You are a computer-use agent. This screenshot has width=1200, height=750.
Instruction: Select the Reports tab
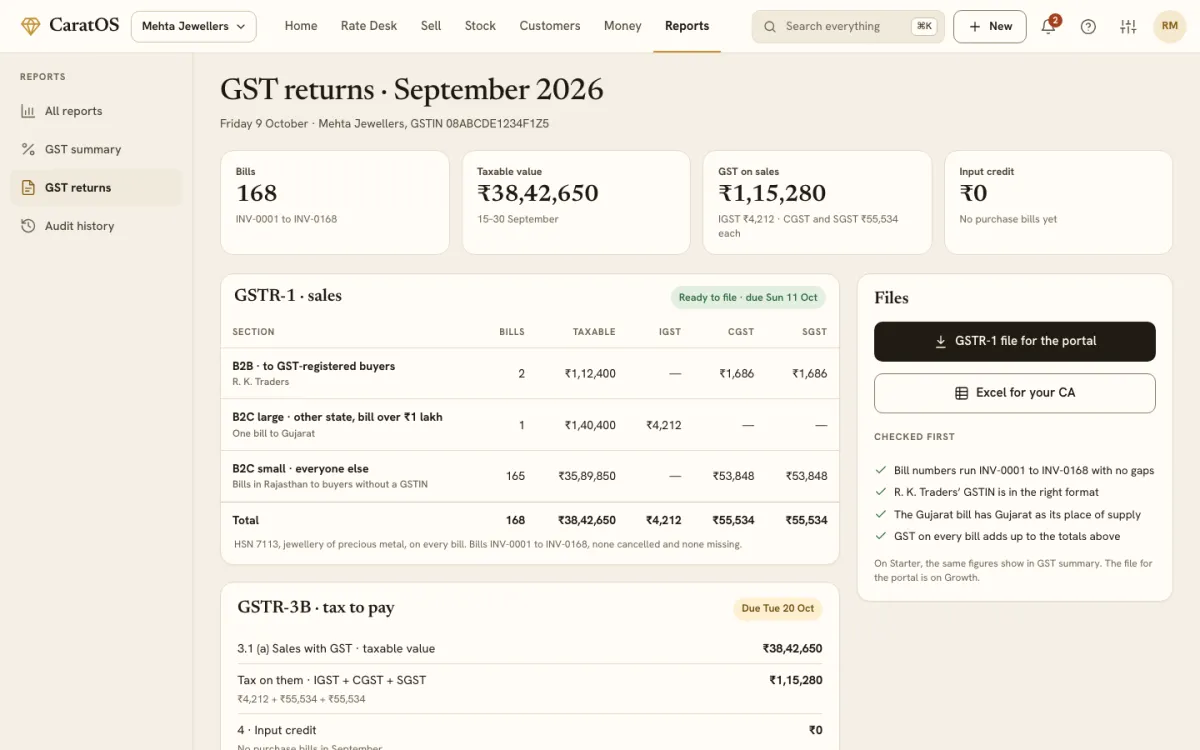(x=687, y=26)
